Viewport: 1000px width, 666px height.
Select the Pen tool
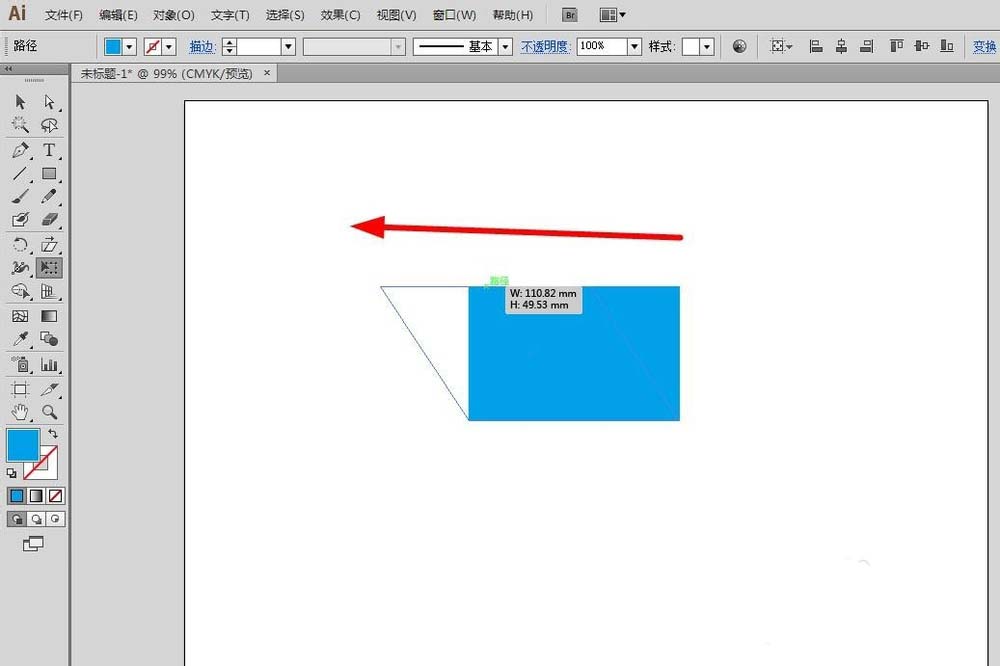20,151
